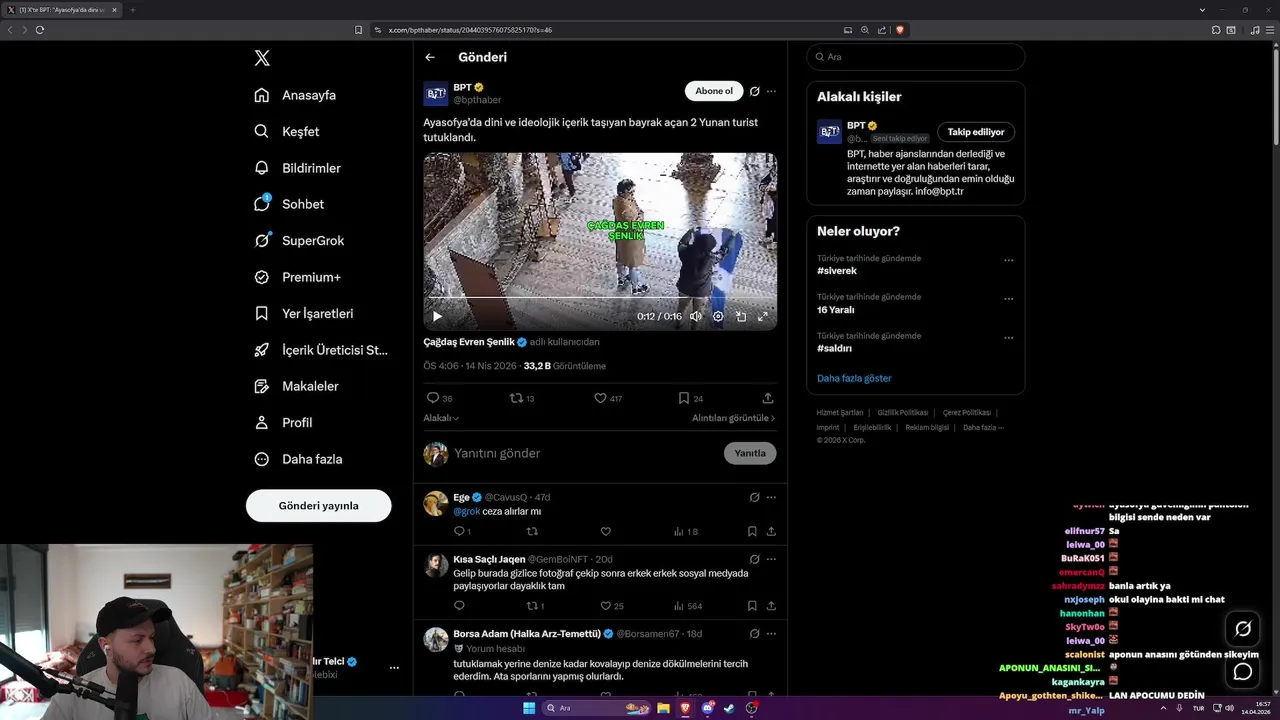
Task: Reply to Kısa Saçlı Jaqen's comment
Action: pos(459,606)
